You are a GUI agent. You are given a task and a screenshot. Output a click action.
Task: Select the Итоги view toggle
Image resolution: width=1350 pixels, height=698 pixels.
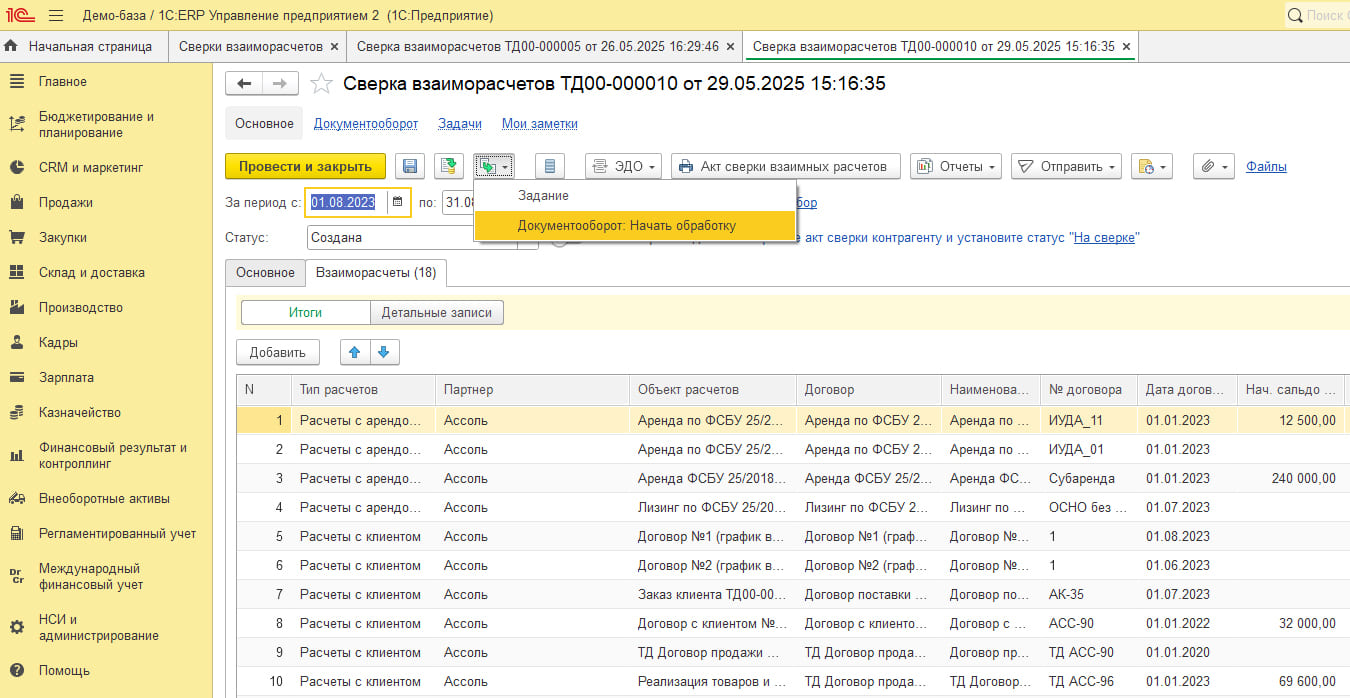coord(305,312)
